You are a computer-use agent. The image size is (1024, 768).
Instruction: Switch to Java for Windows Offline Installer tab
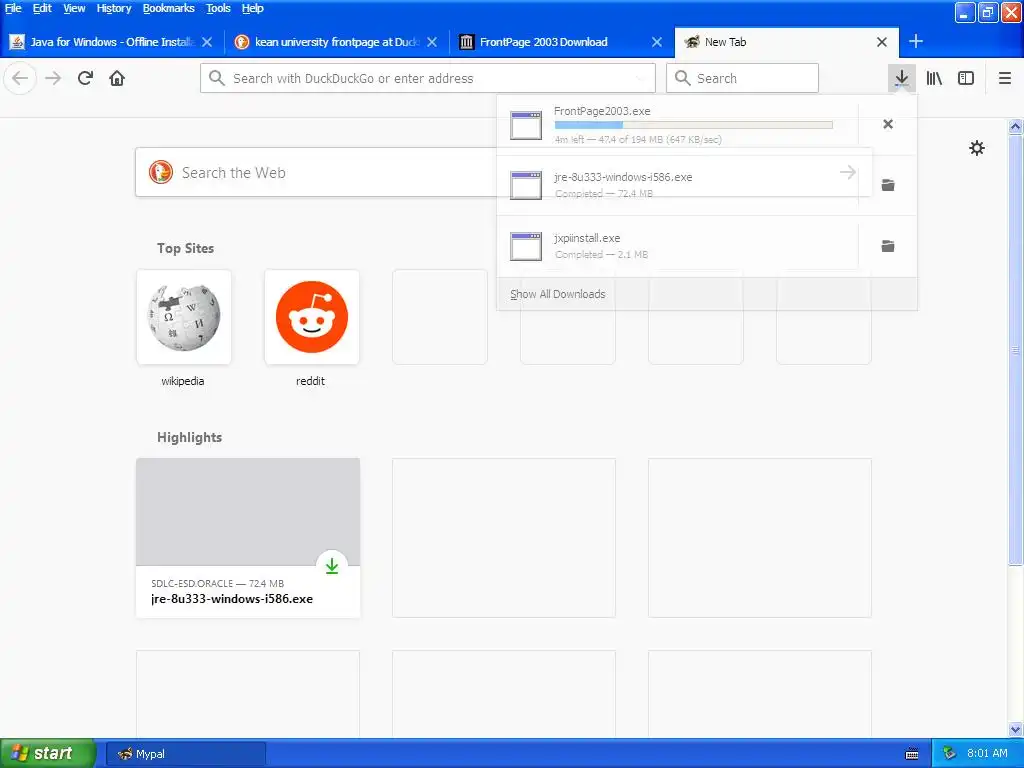point(112,42)
